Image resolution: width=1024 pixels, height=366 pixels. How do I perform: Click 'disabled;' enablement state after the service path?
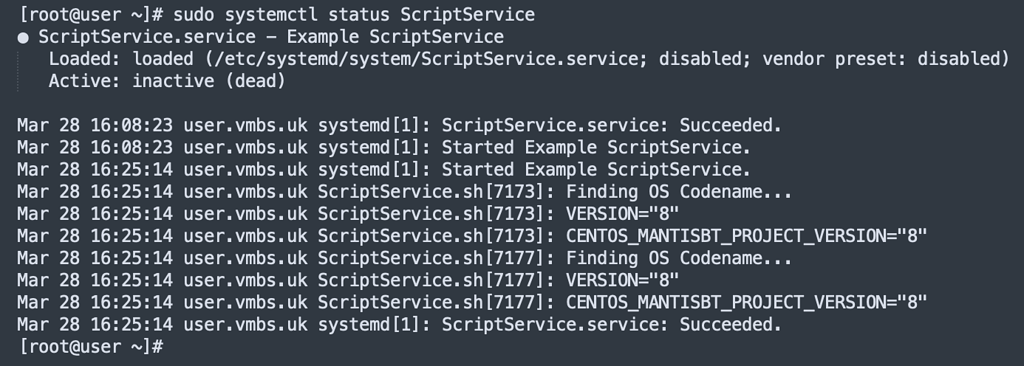tap(705, 59)
